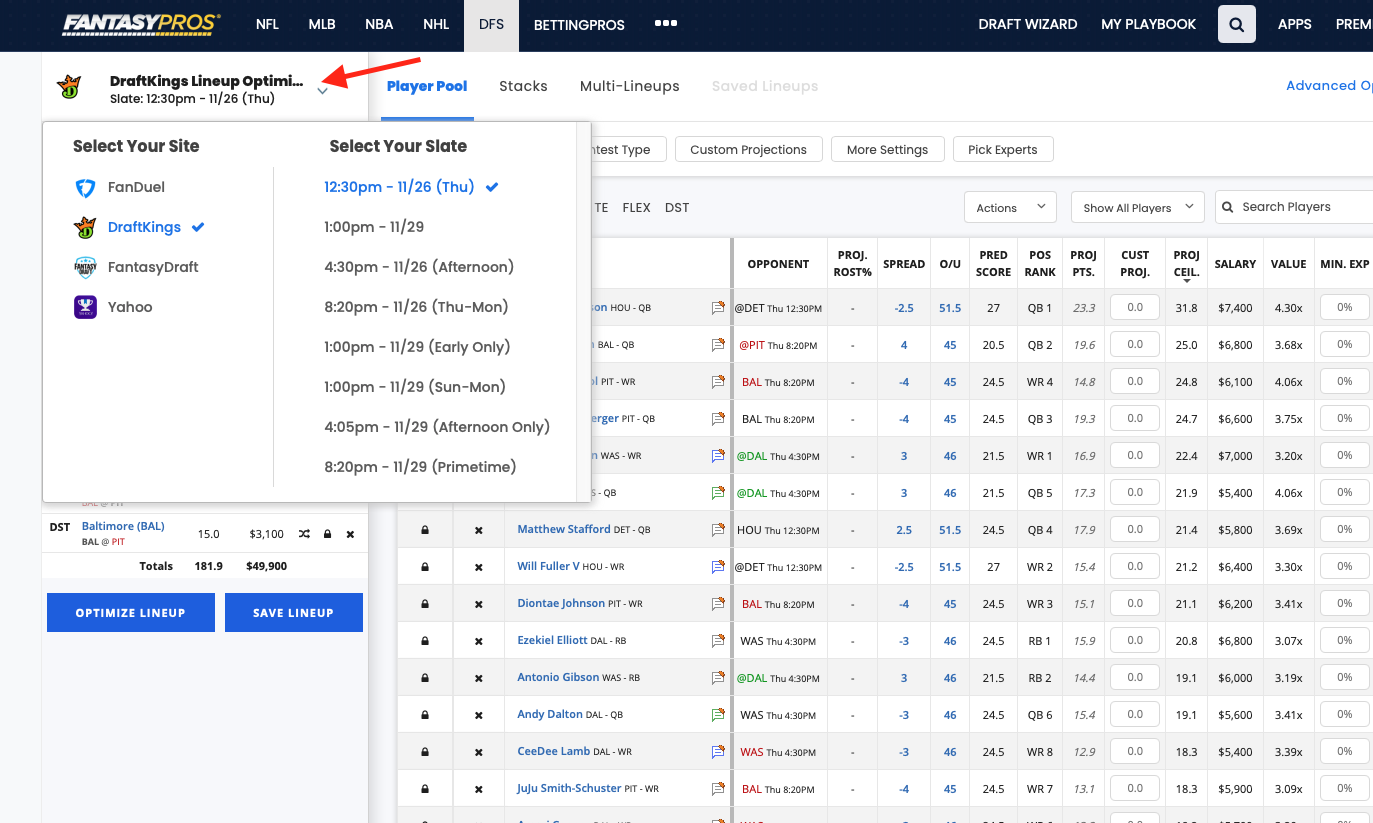This screenshot has height=823, width=1373.
Task: Exclude Will Fuller V from player pool
Action: point(478,567)
